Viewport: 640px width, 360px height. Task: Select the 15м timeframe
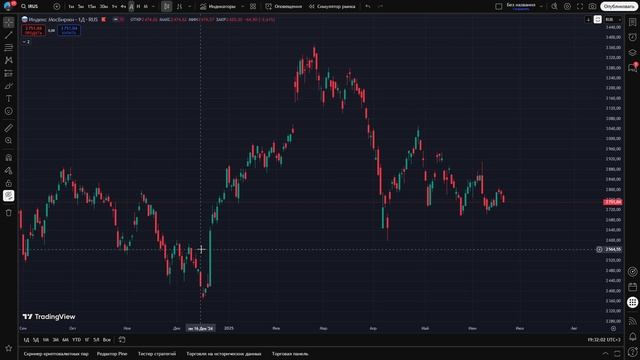point(92,7)
